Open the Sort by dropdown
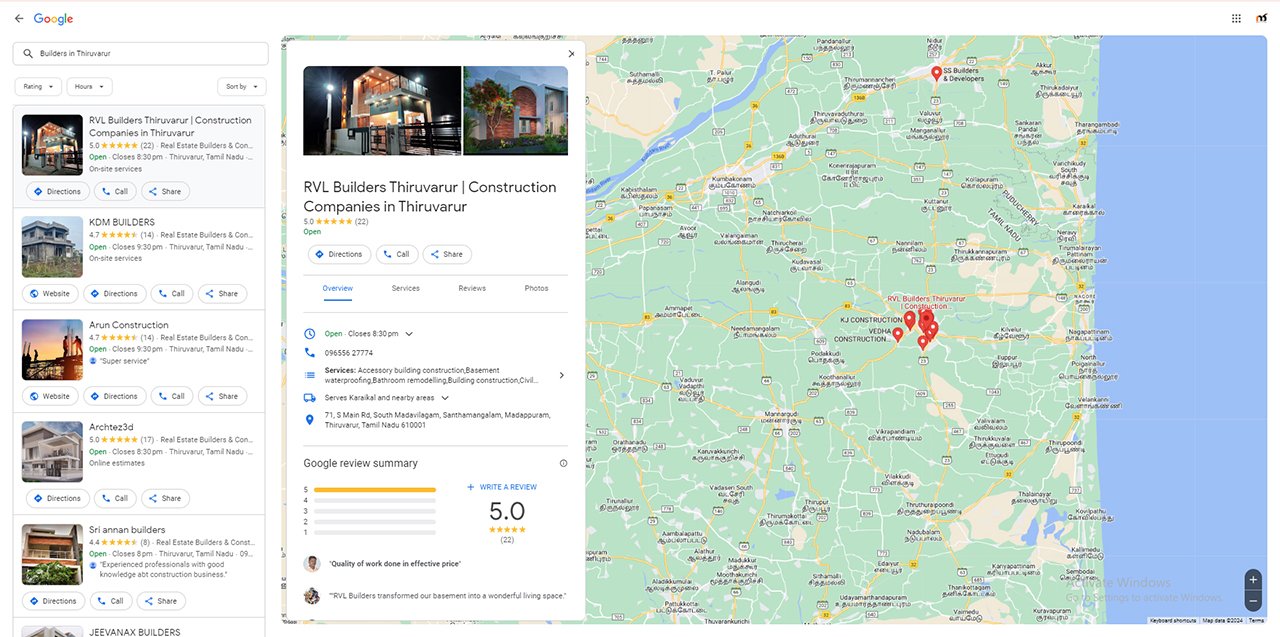Image resolution: width=1280 pixels, height=637 pixels. click(242, 87)
